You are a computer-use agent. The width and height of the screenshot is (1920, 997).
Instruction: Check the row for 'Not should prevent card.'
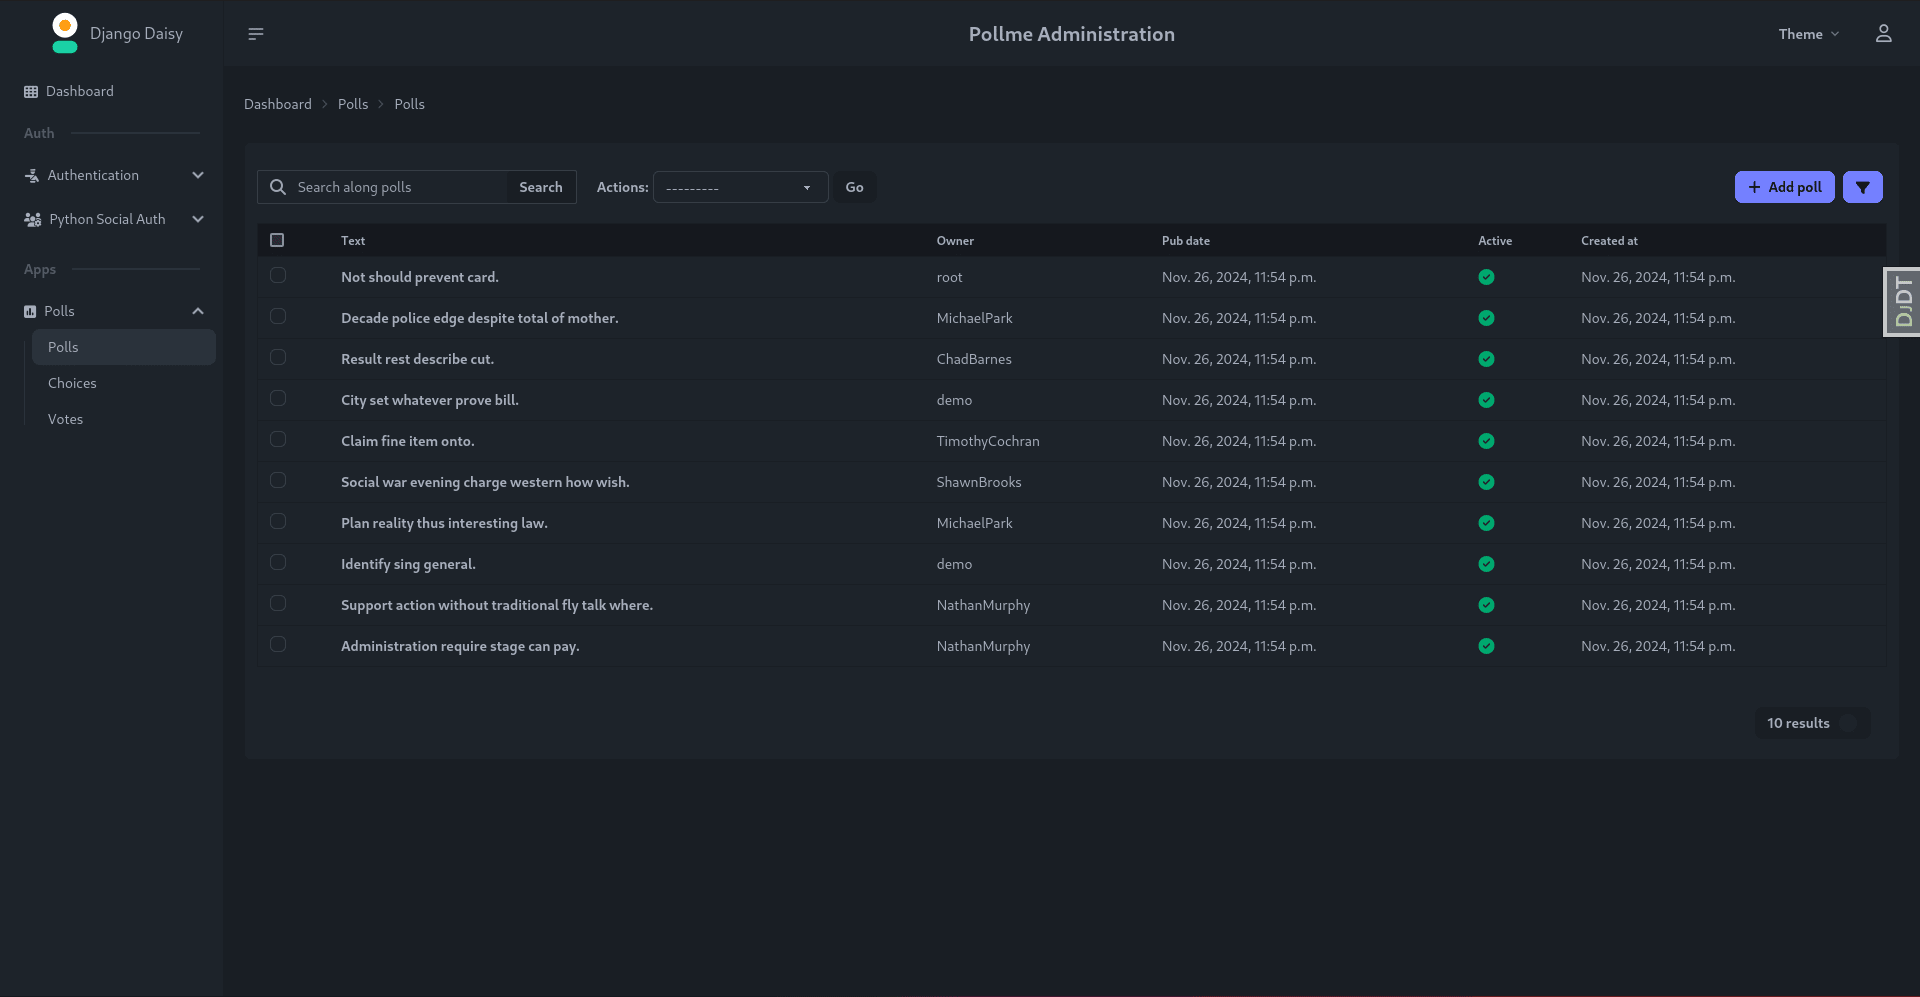coord(277,276)
